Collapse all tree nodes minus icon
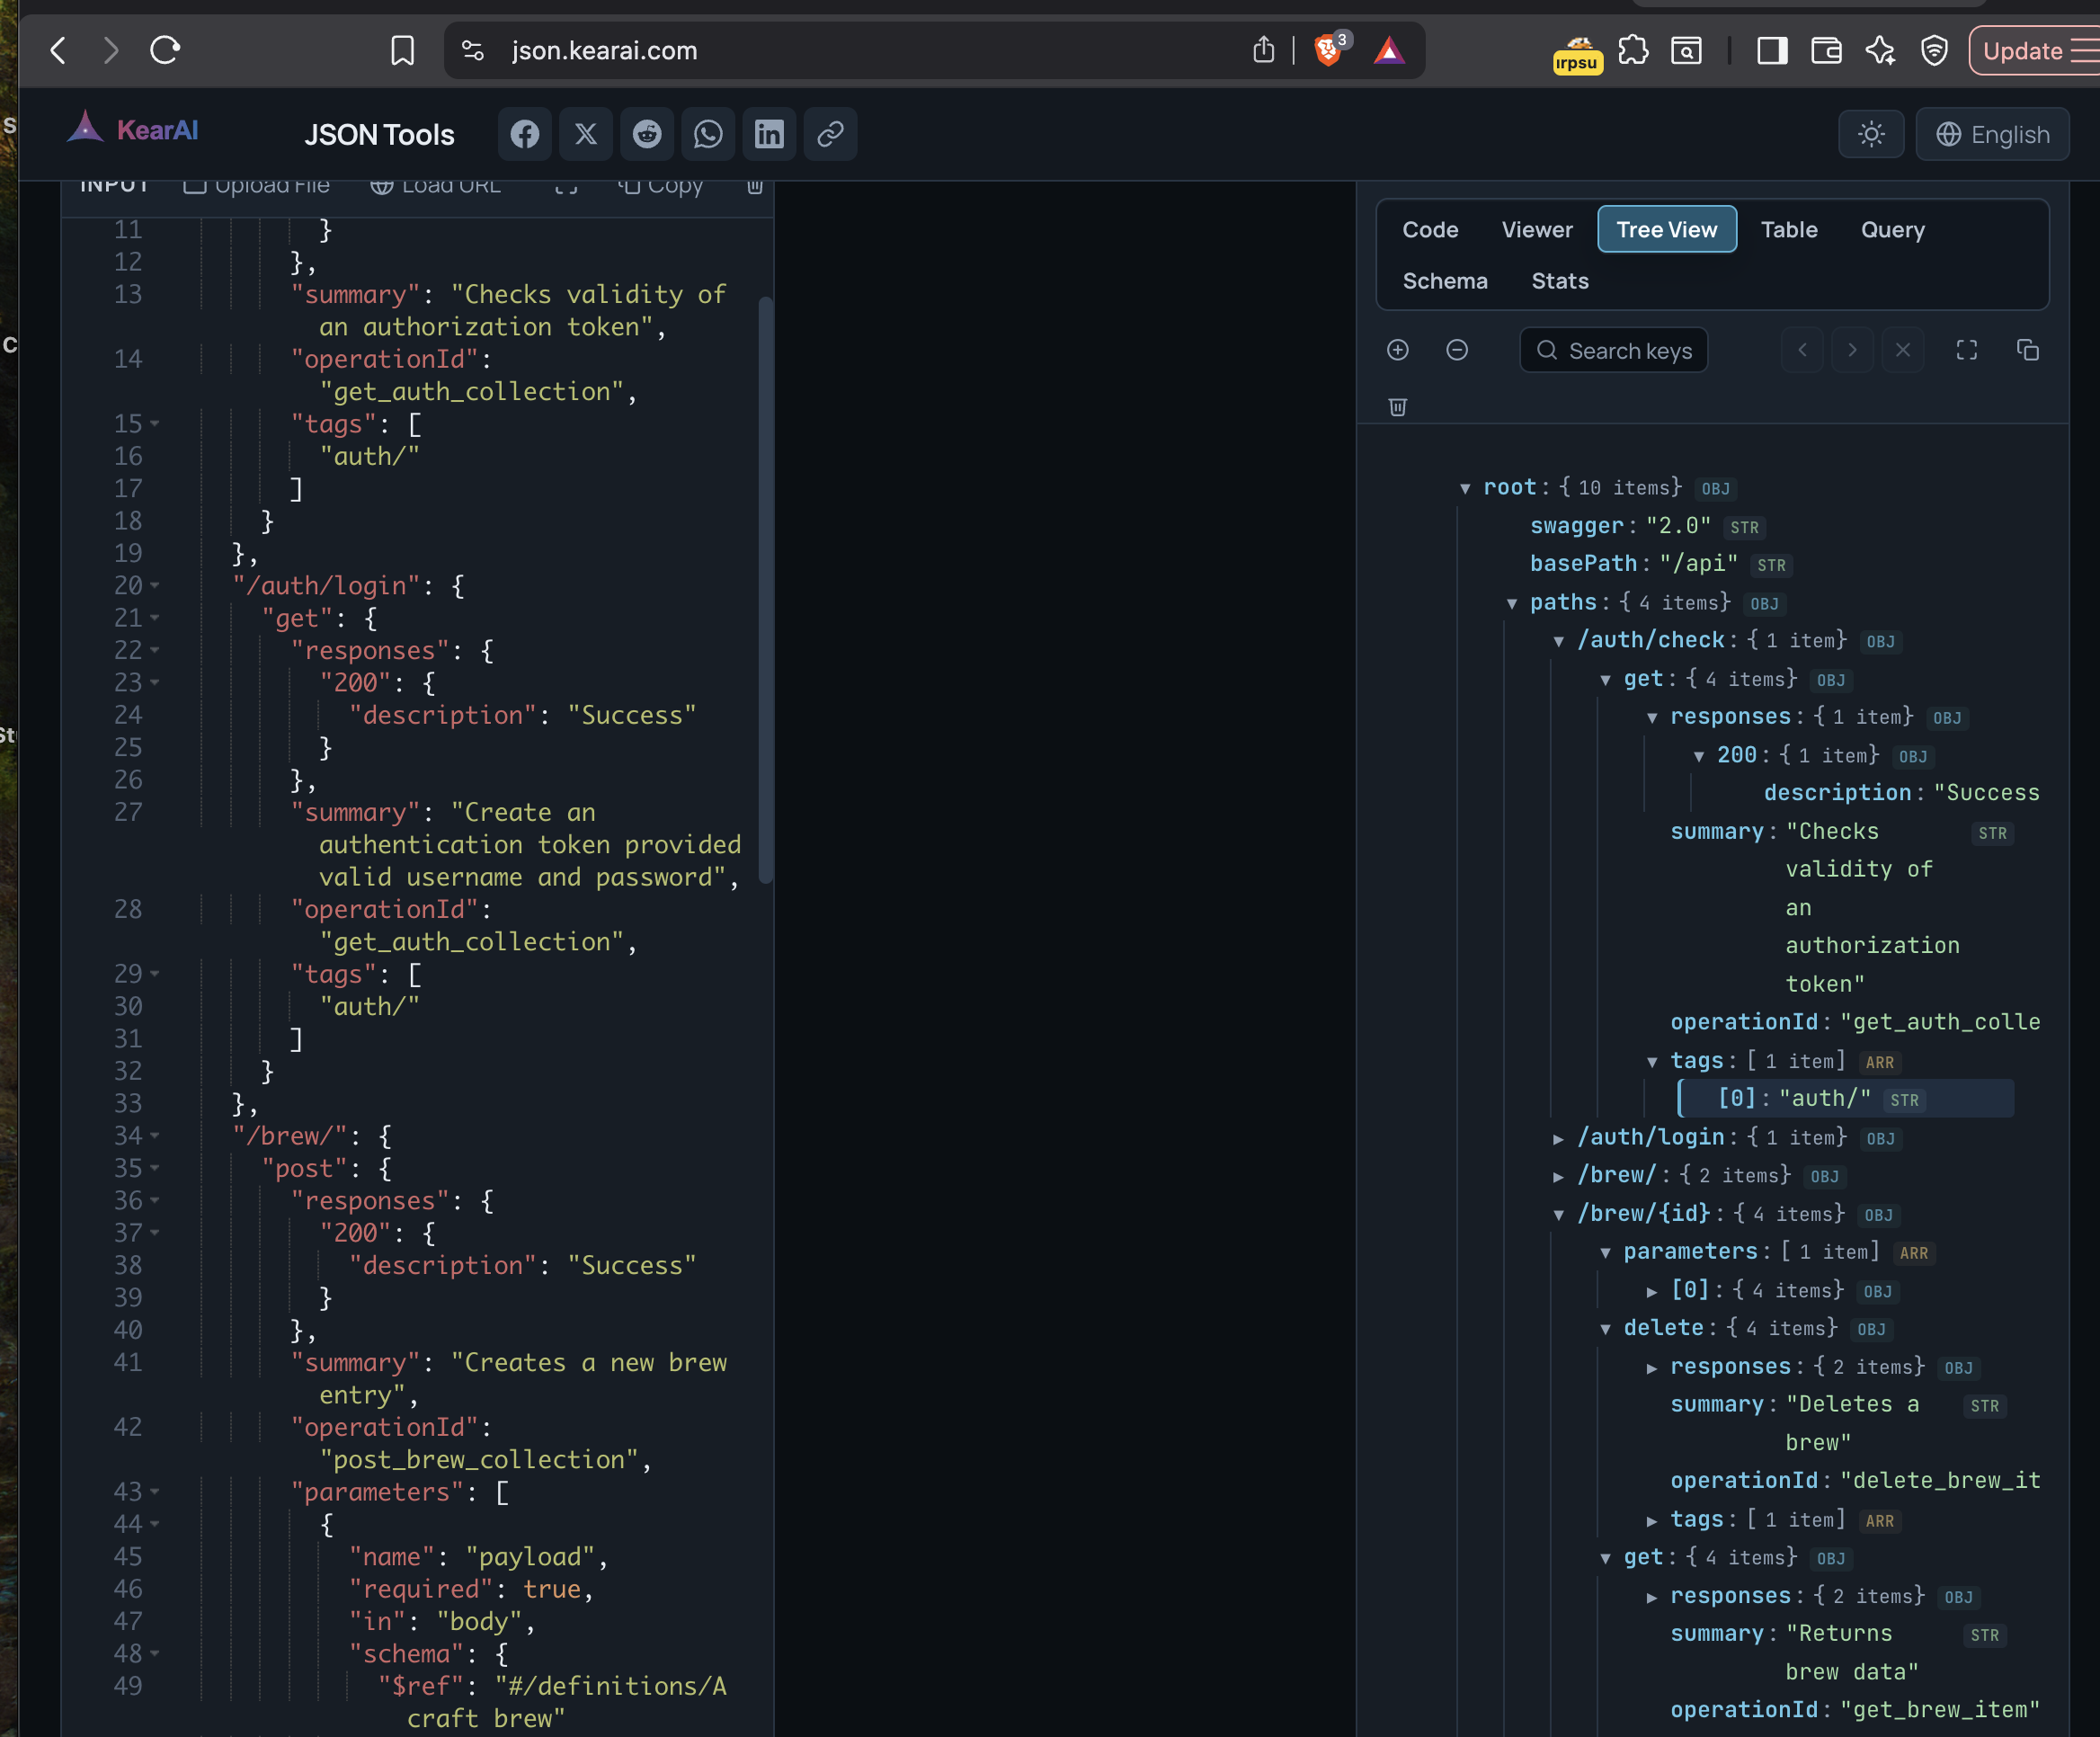The image size is (2100, 1737). click(1457, 350)
